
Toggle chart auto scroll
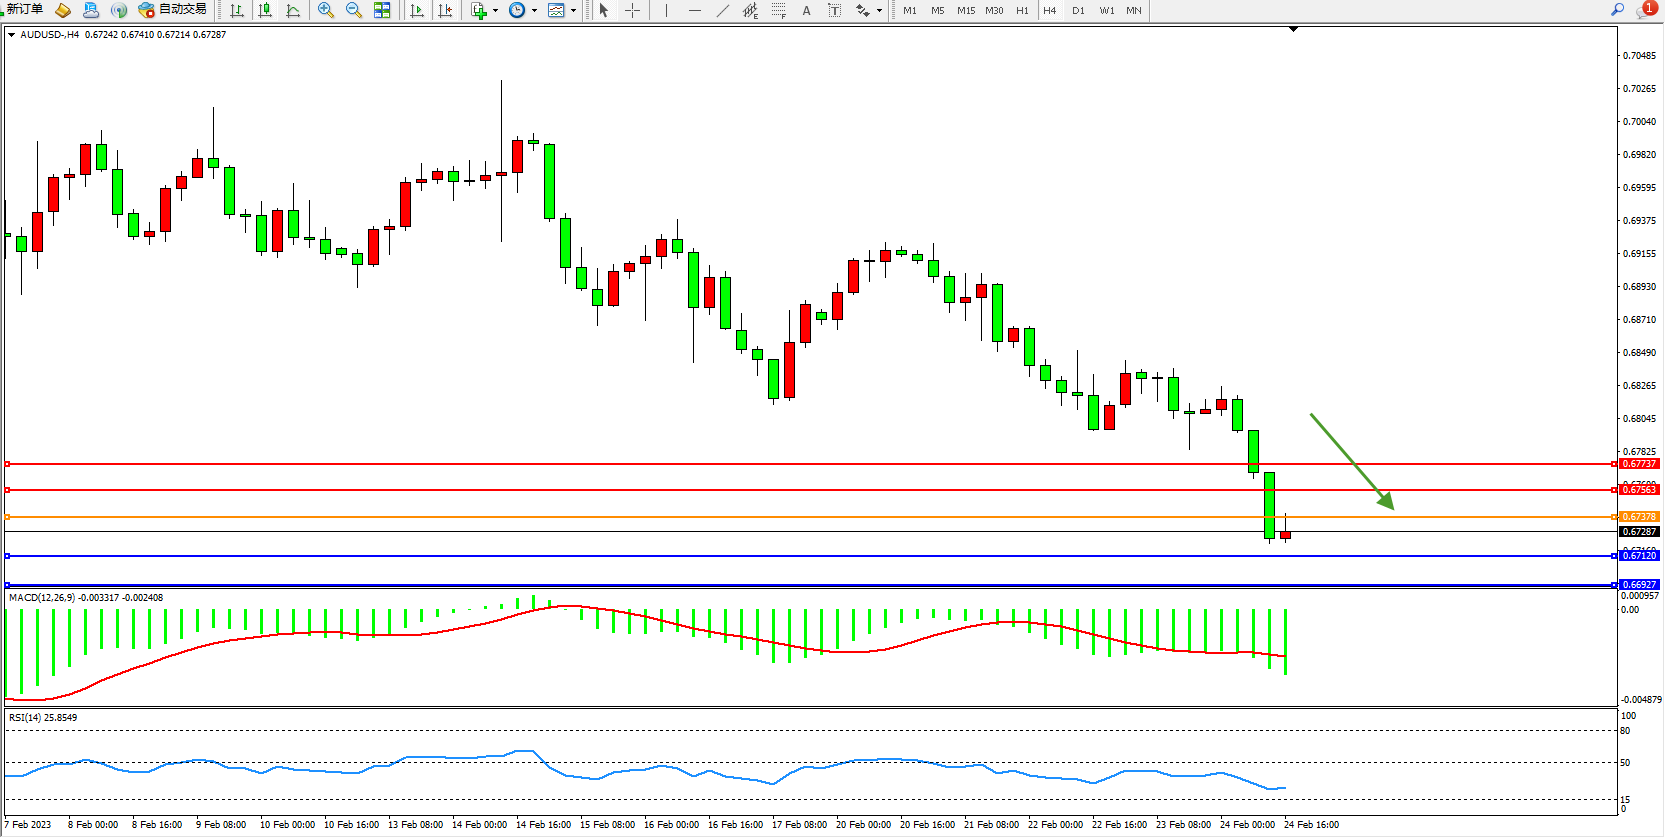tap(417, 10)
